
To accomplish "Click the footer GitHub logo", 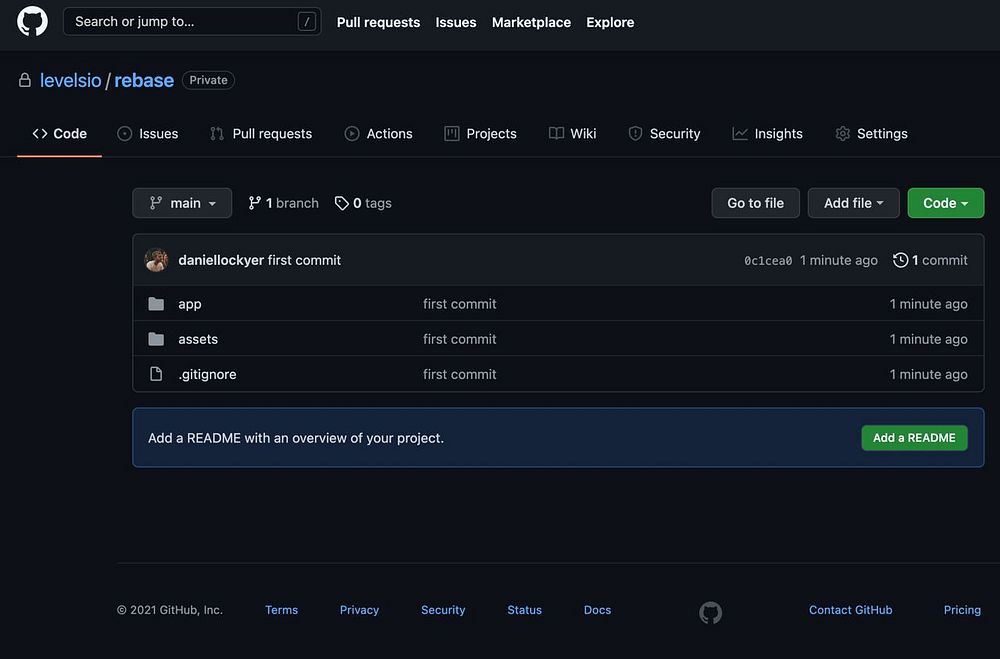I will [710, 612].
